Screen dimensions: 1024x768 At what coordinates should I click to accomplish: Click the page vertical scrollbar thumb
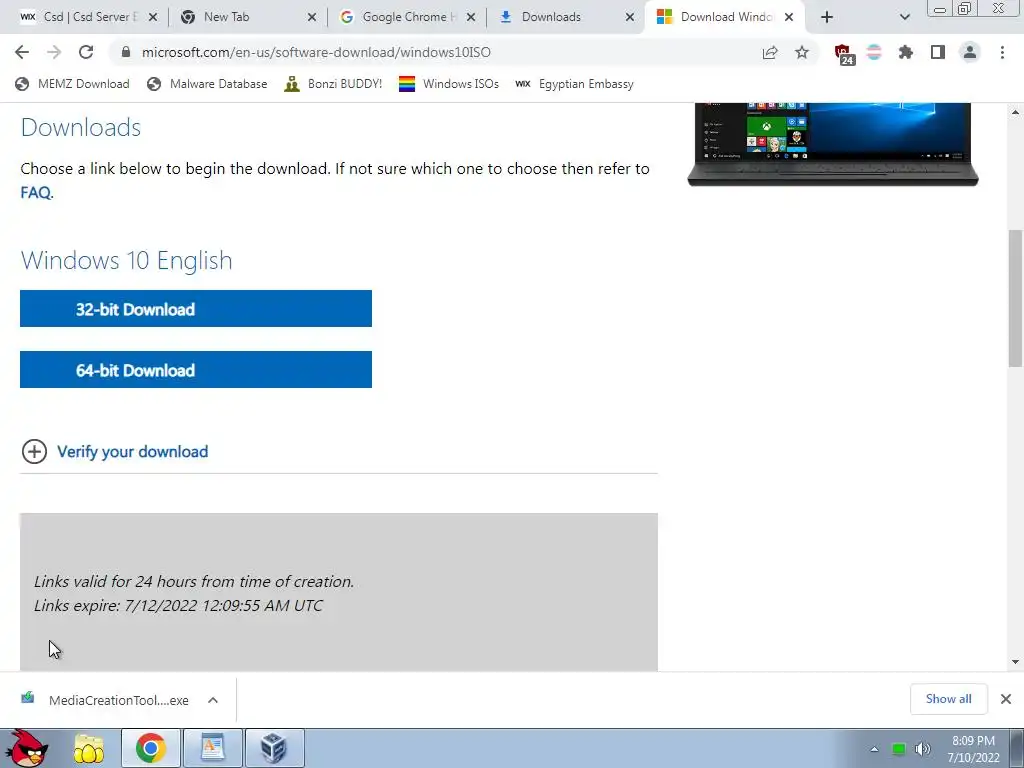(x=1015, y=298)
